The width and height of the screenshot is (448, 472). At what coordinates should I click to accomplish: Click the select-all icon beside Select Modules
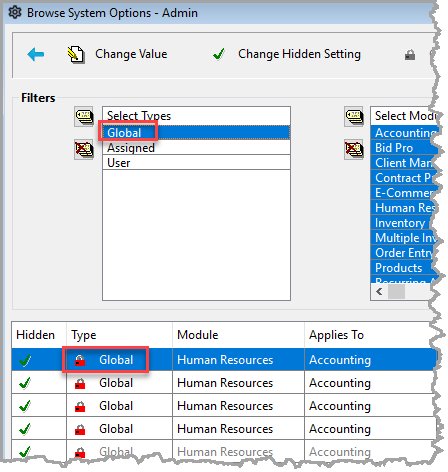click(354, 117)
